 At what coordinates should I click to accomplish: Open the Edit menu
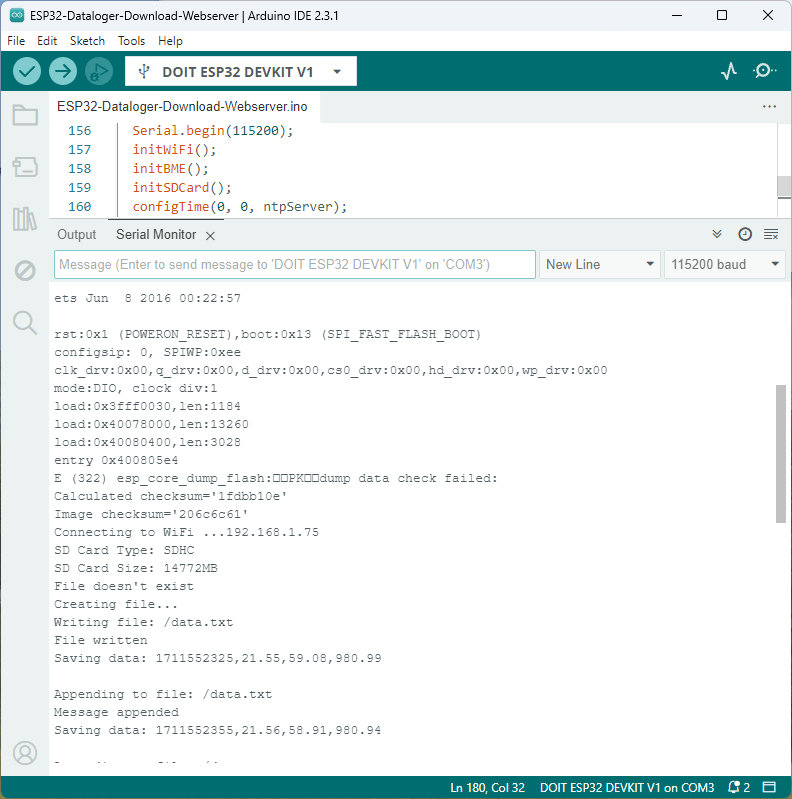(x=47, y=41)
